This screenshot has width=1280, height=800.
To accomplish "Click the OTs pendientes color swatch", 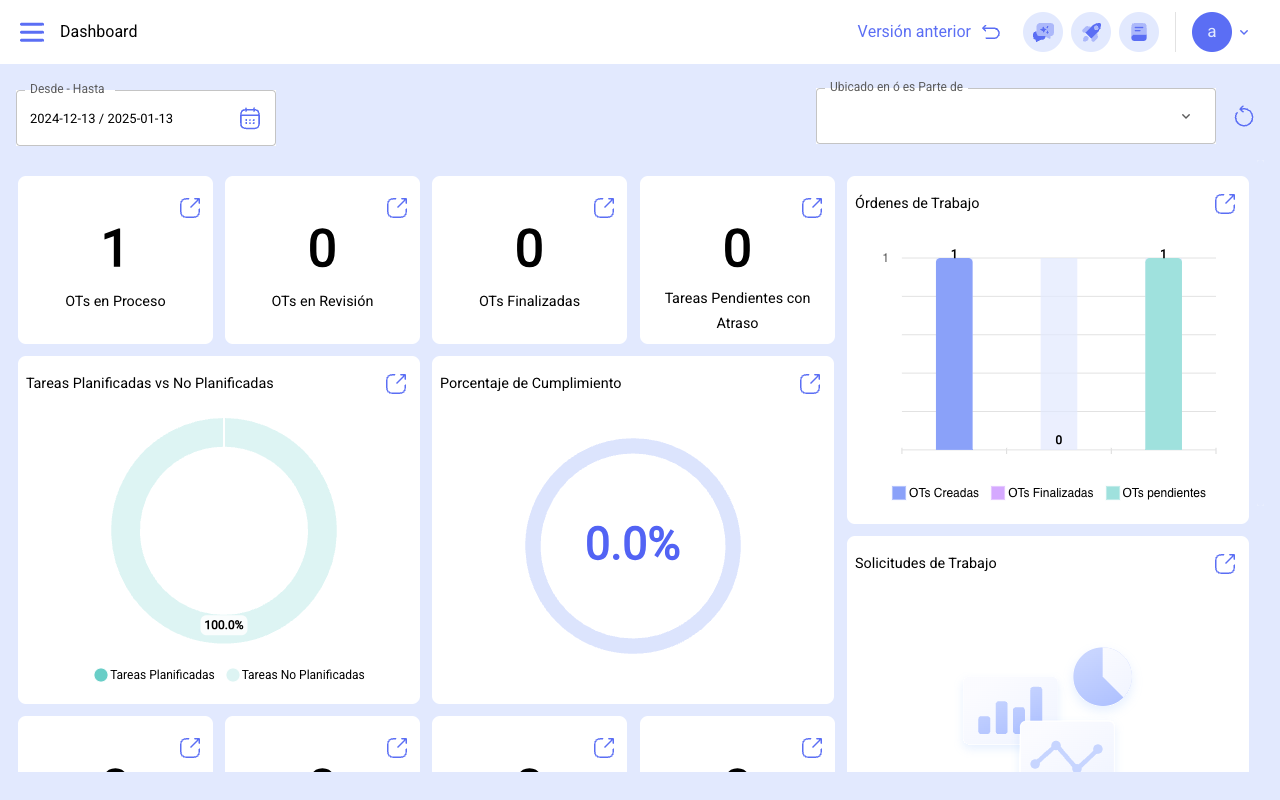I will click(1113, 493).
